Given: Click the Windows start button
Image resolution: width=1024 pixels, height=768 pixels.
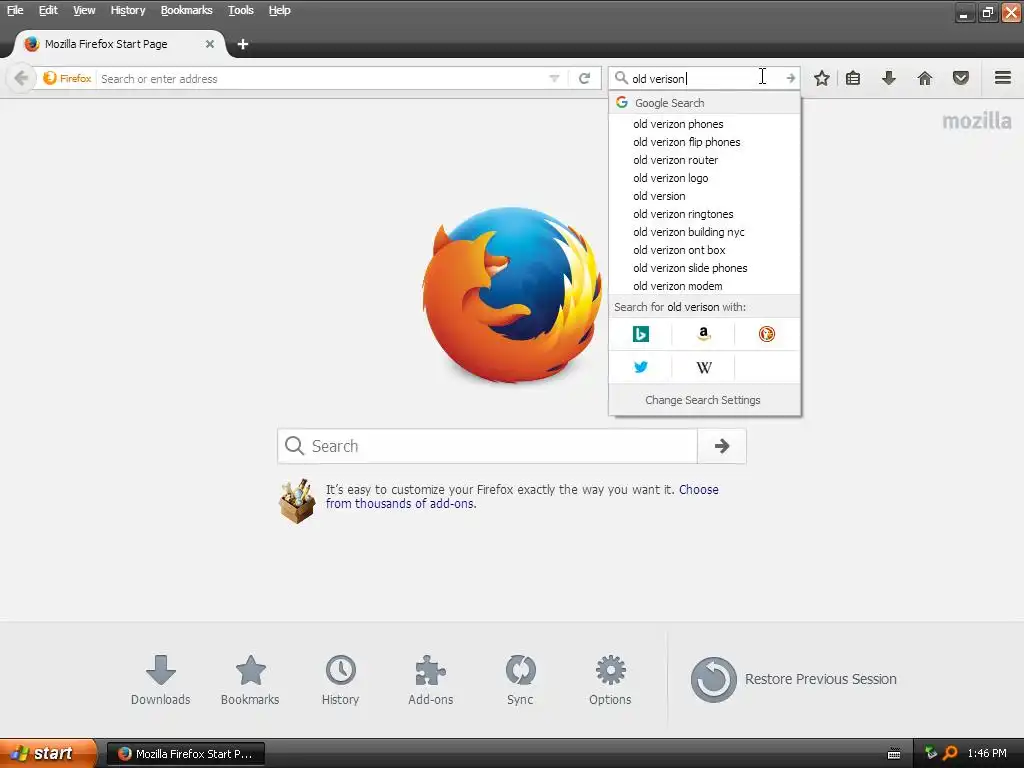Looking at the screenshot, I should point(48,753).
